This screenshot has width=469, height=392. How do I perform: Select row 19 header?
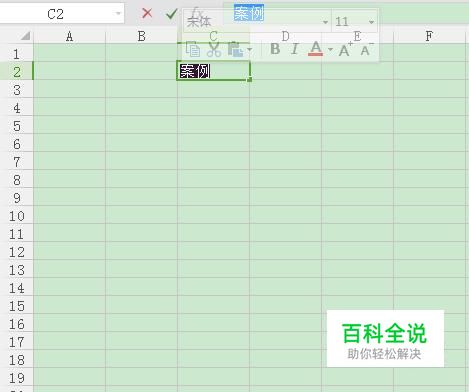[x=16, y=378]
